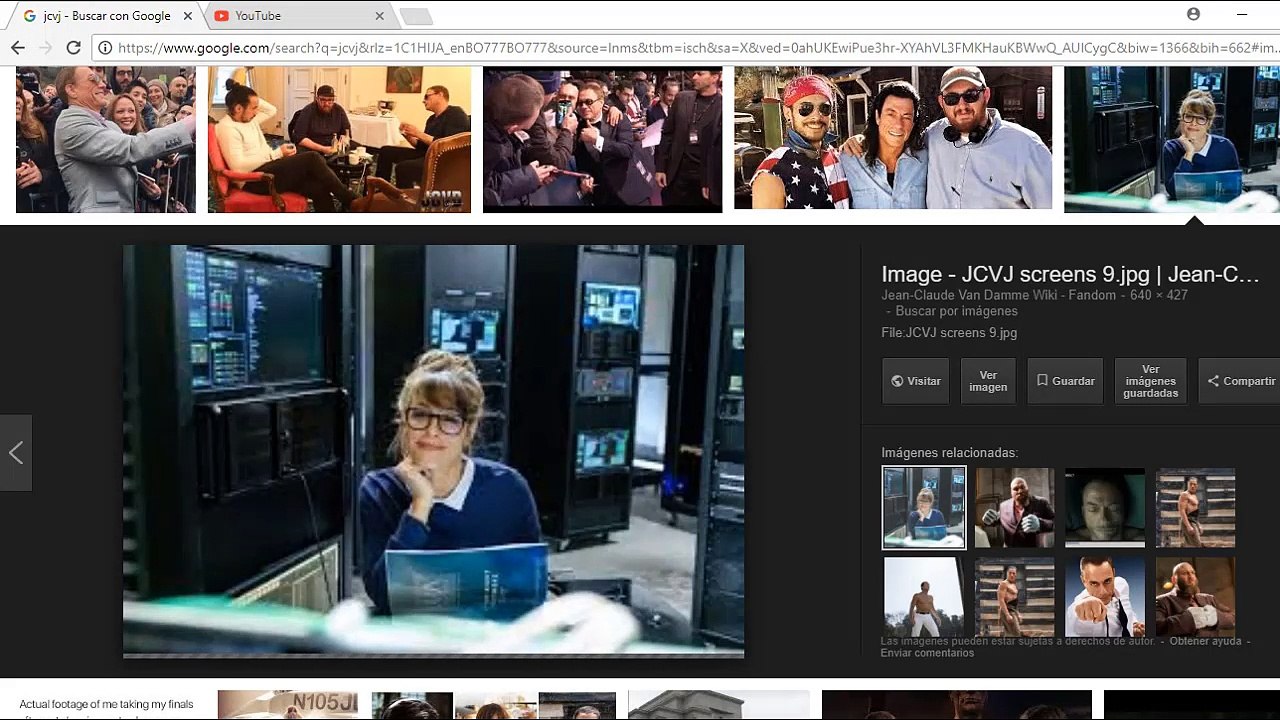Click 'Actual footage of me taking my finals' caption
Screen dimensions: 1280x720
[106, 705]
